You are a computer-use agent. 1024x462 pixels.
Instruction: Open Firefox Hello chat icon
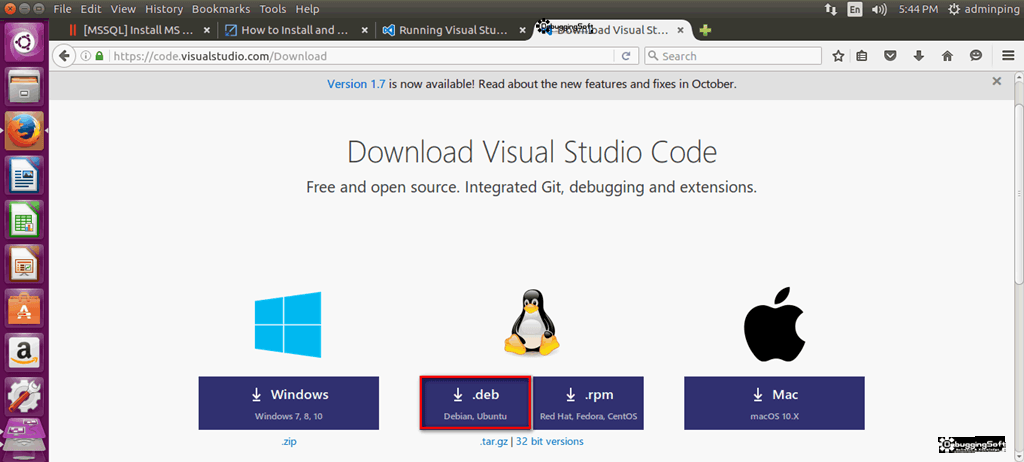click(x=976, y=56)
